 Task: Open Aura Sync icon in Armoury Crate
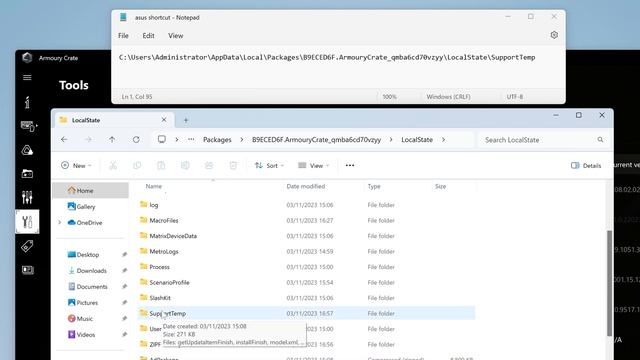[27, 150]
